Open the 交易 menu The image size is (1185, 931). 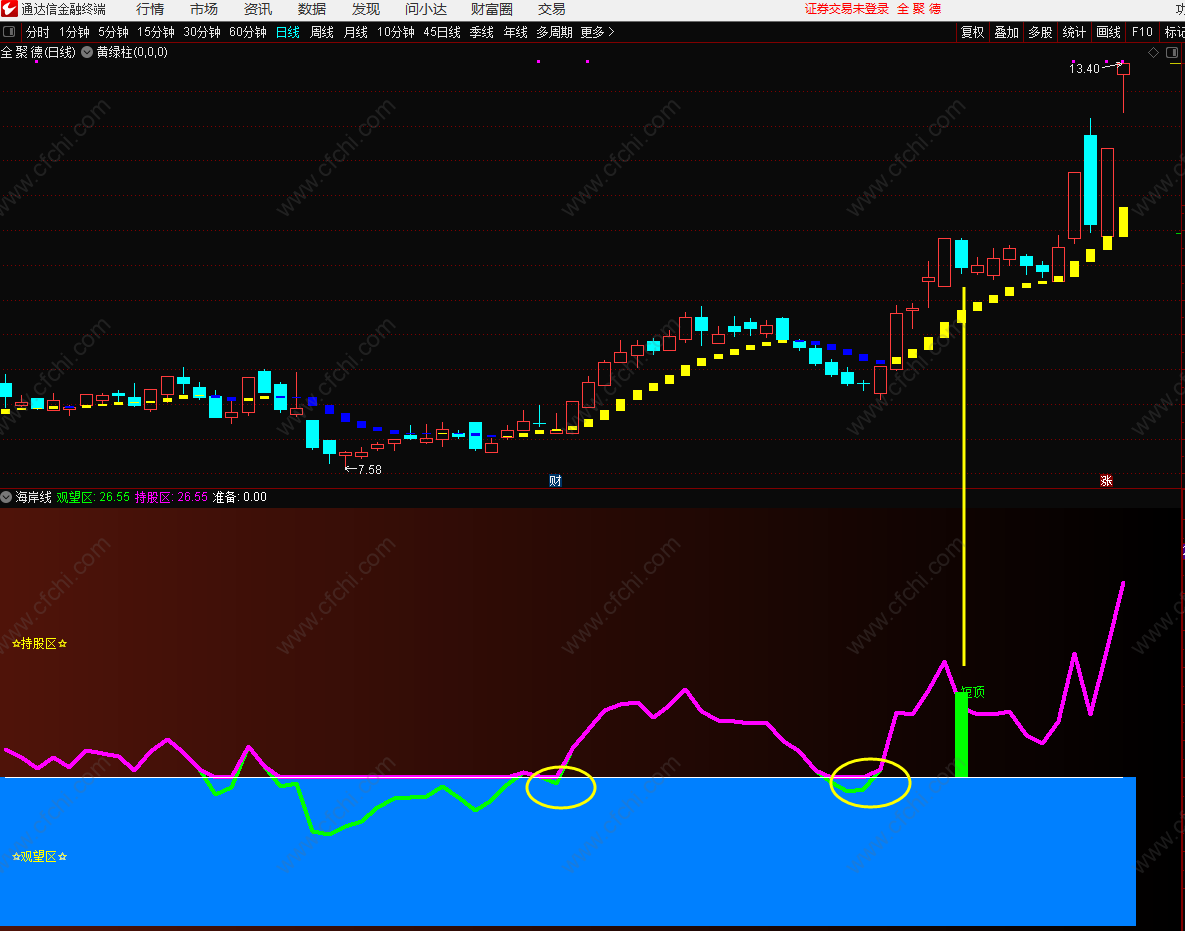point(552,9)
